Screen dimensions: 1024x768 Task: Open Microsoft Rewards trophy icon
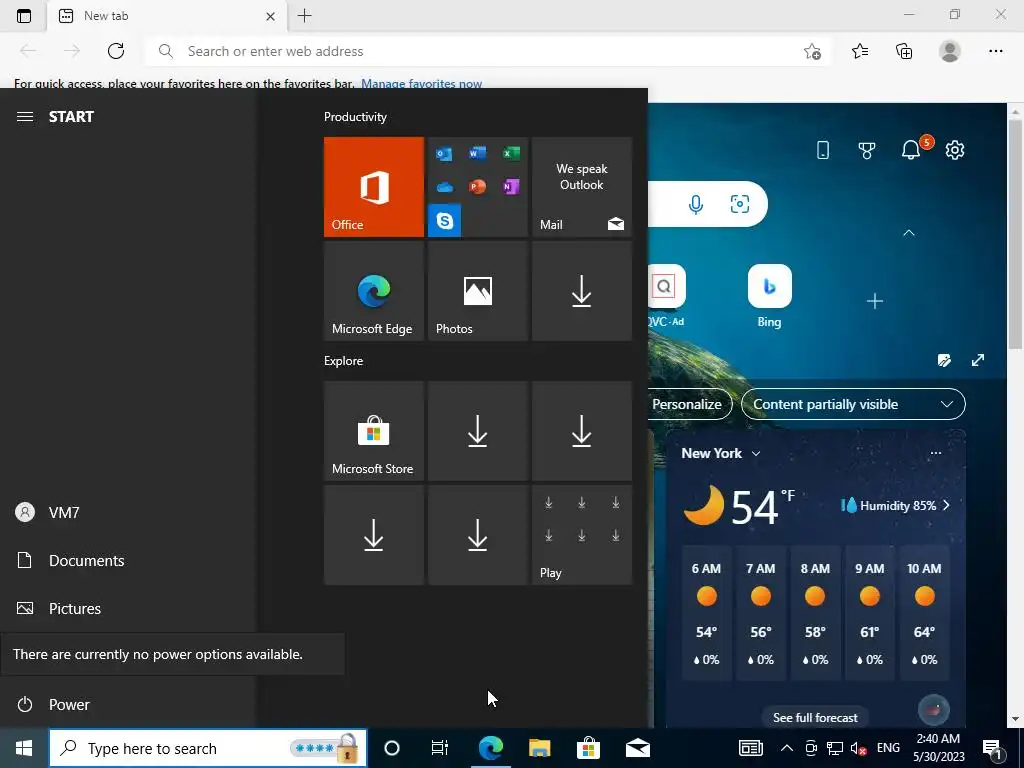(x=867, y=150)
